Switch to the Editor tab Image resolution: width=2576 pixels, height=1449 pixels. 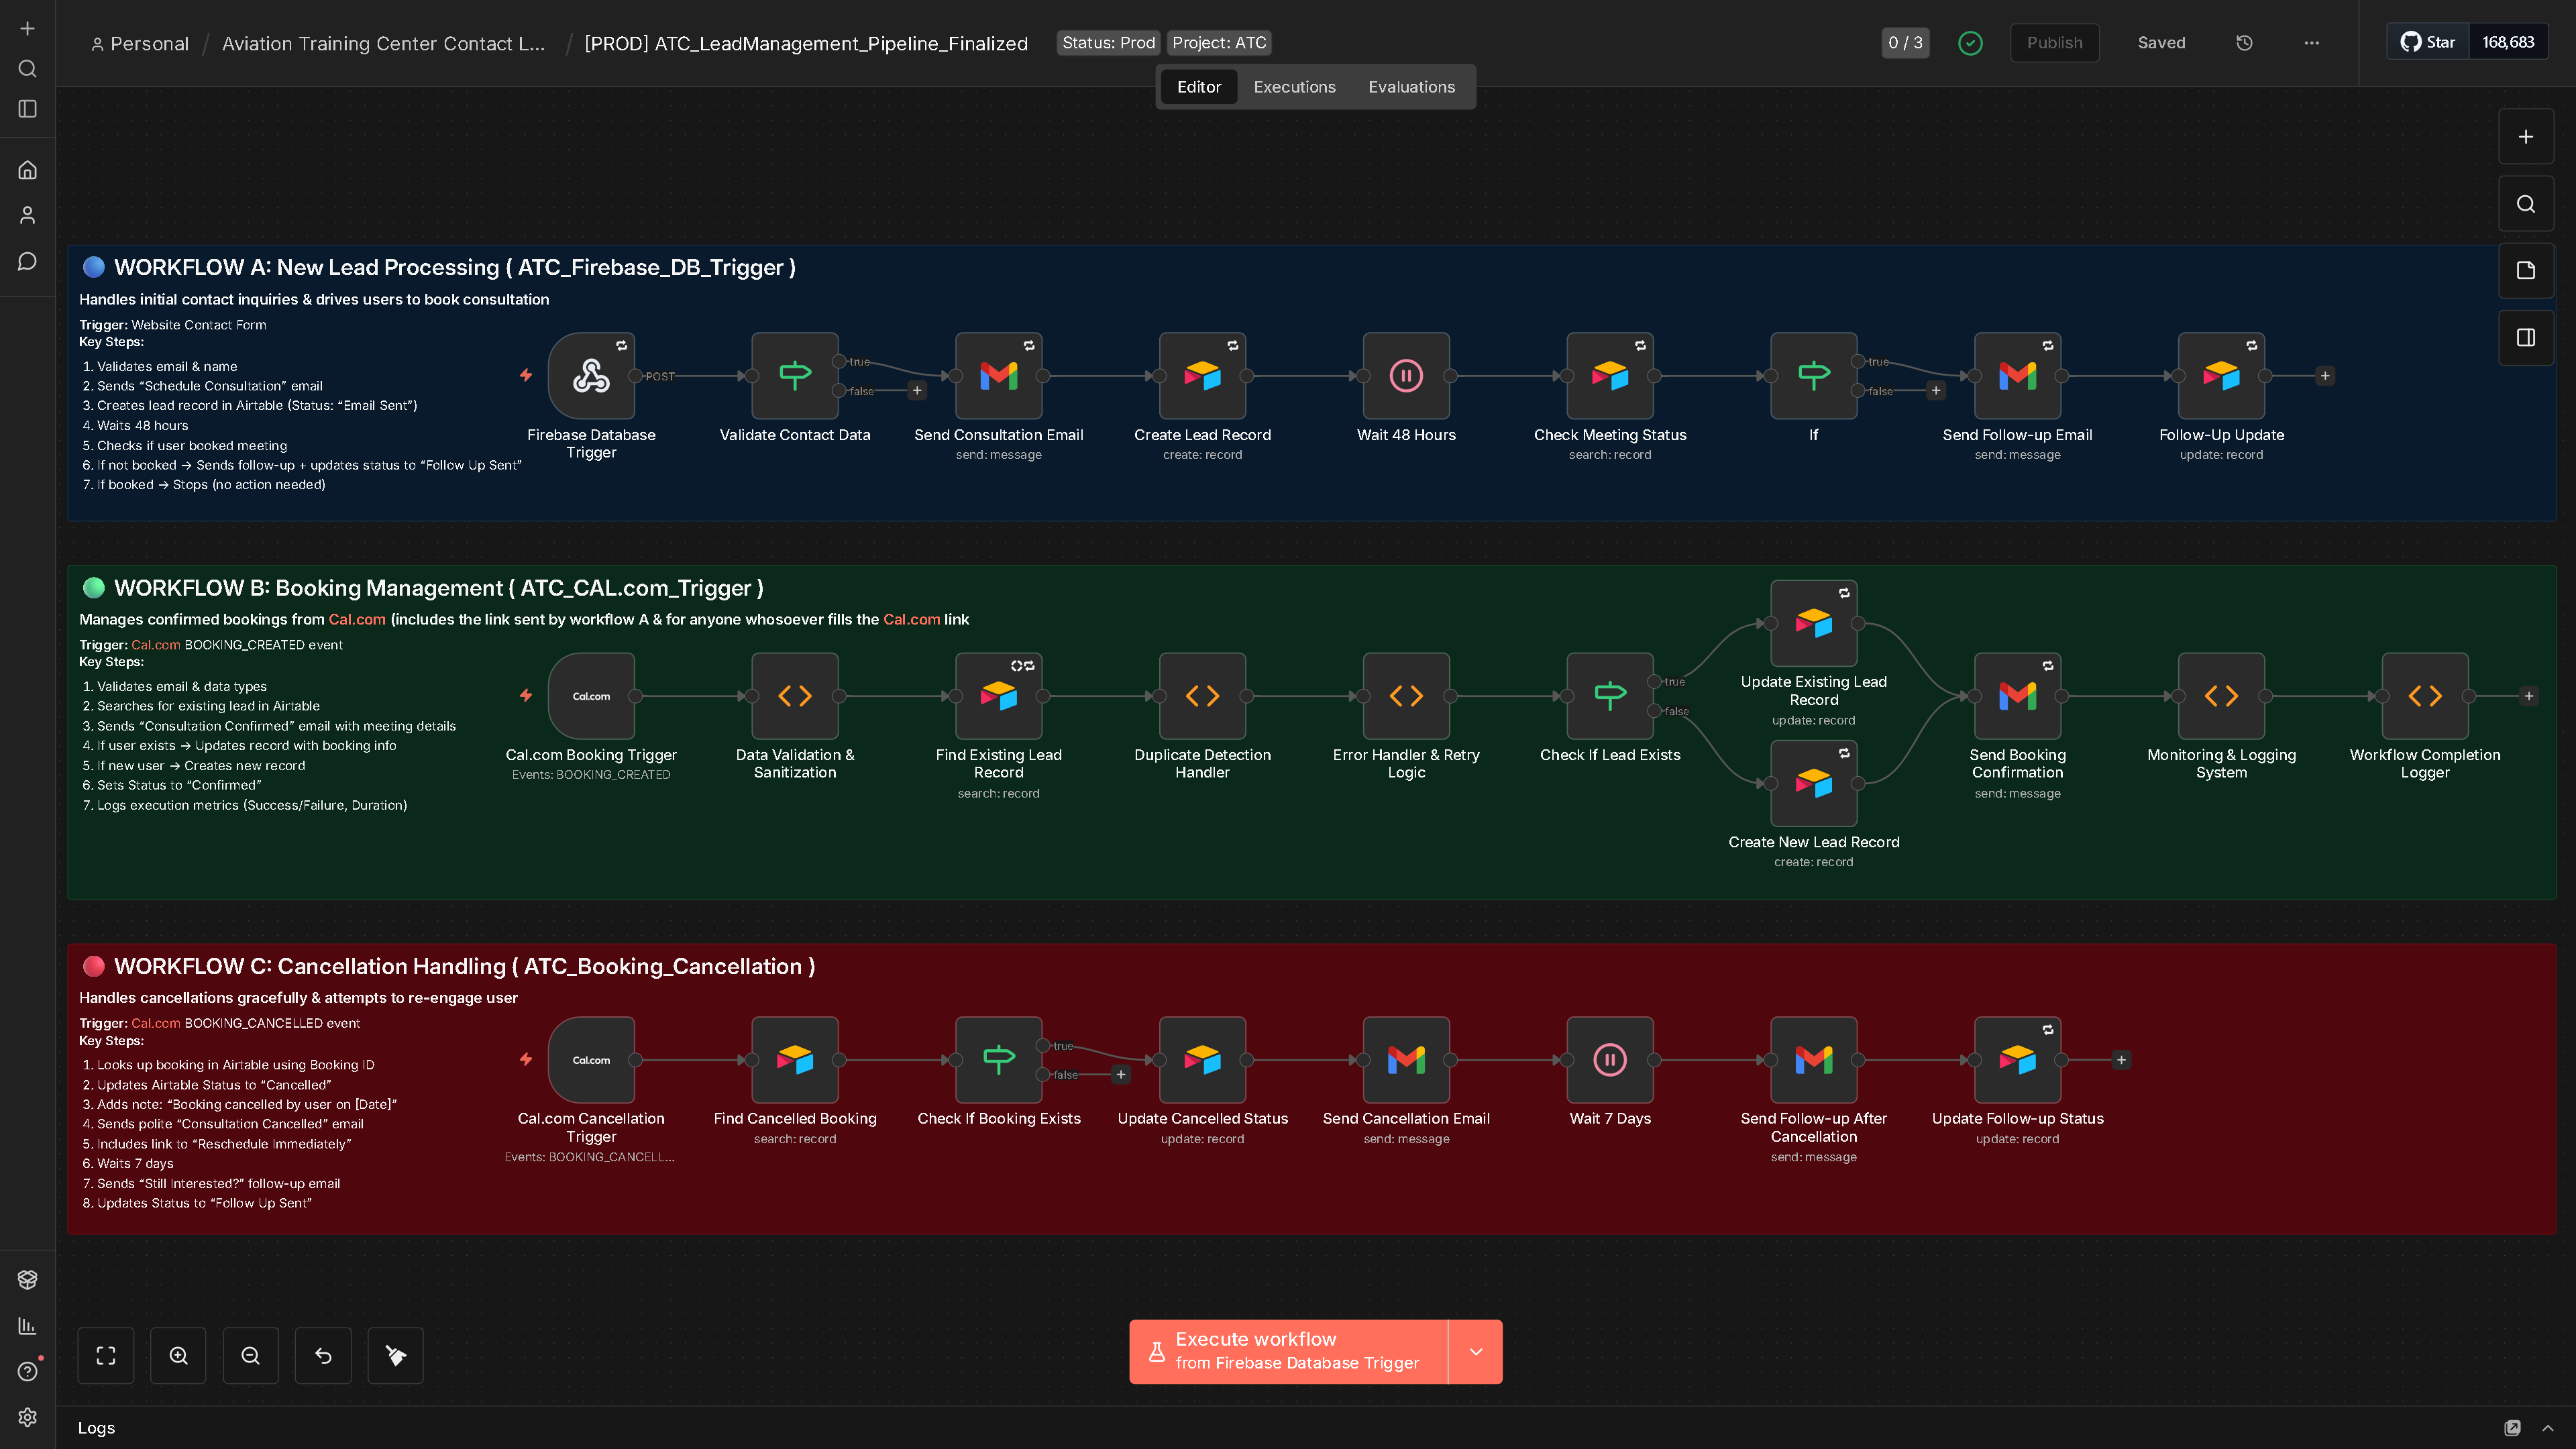(x=1198, y=87)
